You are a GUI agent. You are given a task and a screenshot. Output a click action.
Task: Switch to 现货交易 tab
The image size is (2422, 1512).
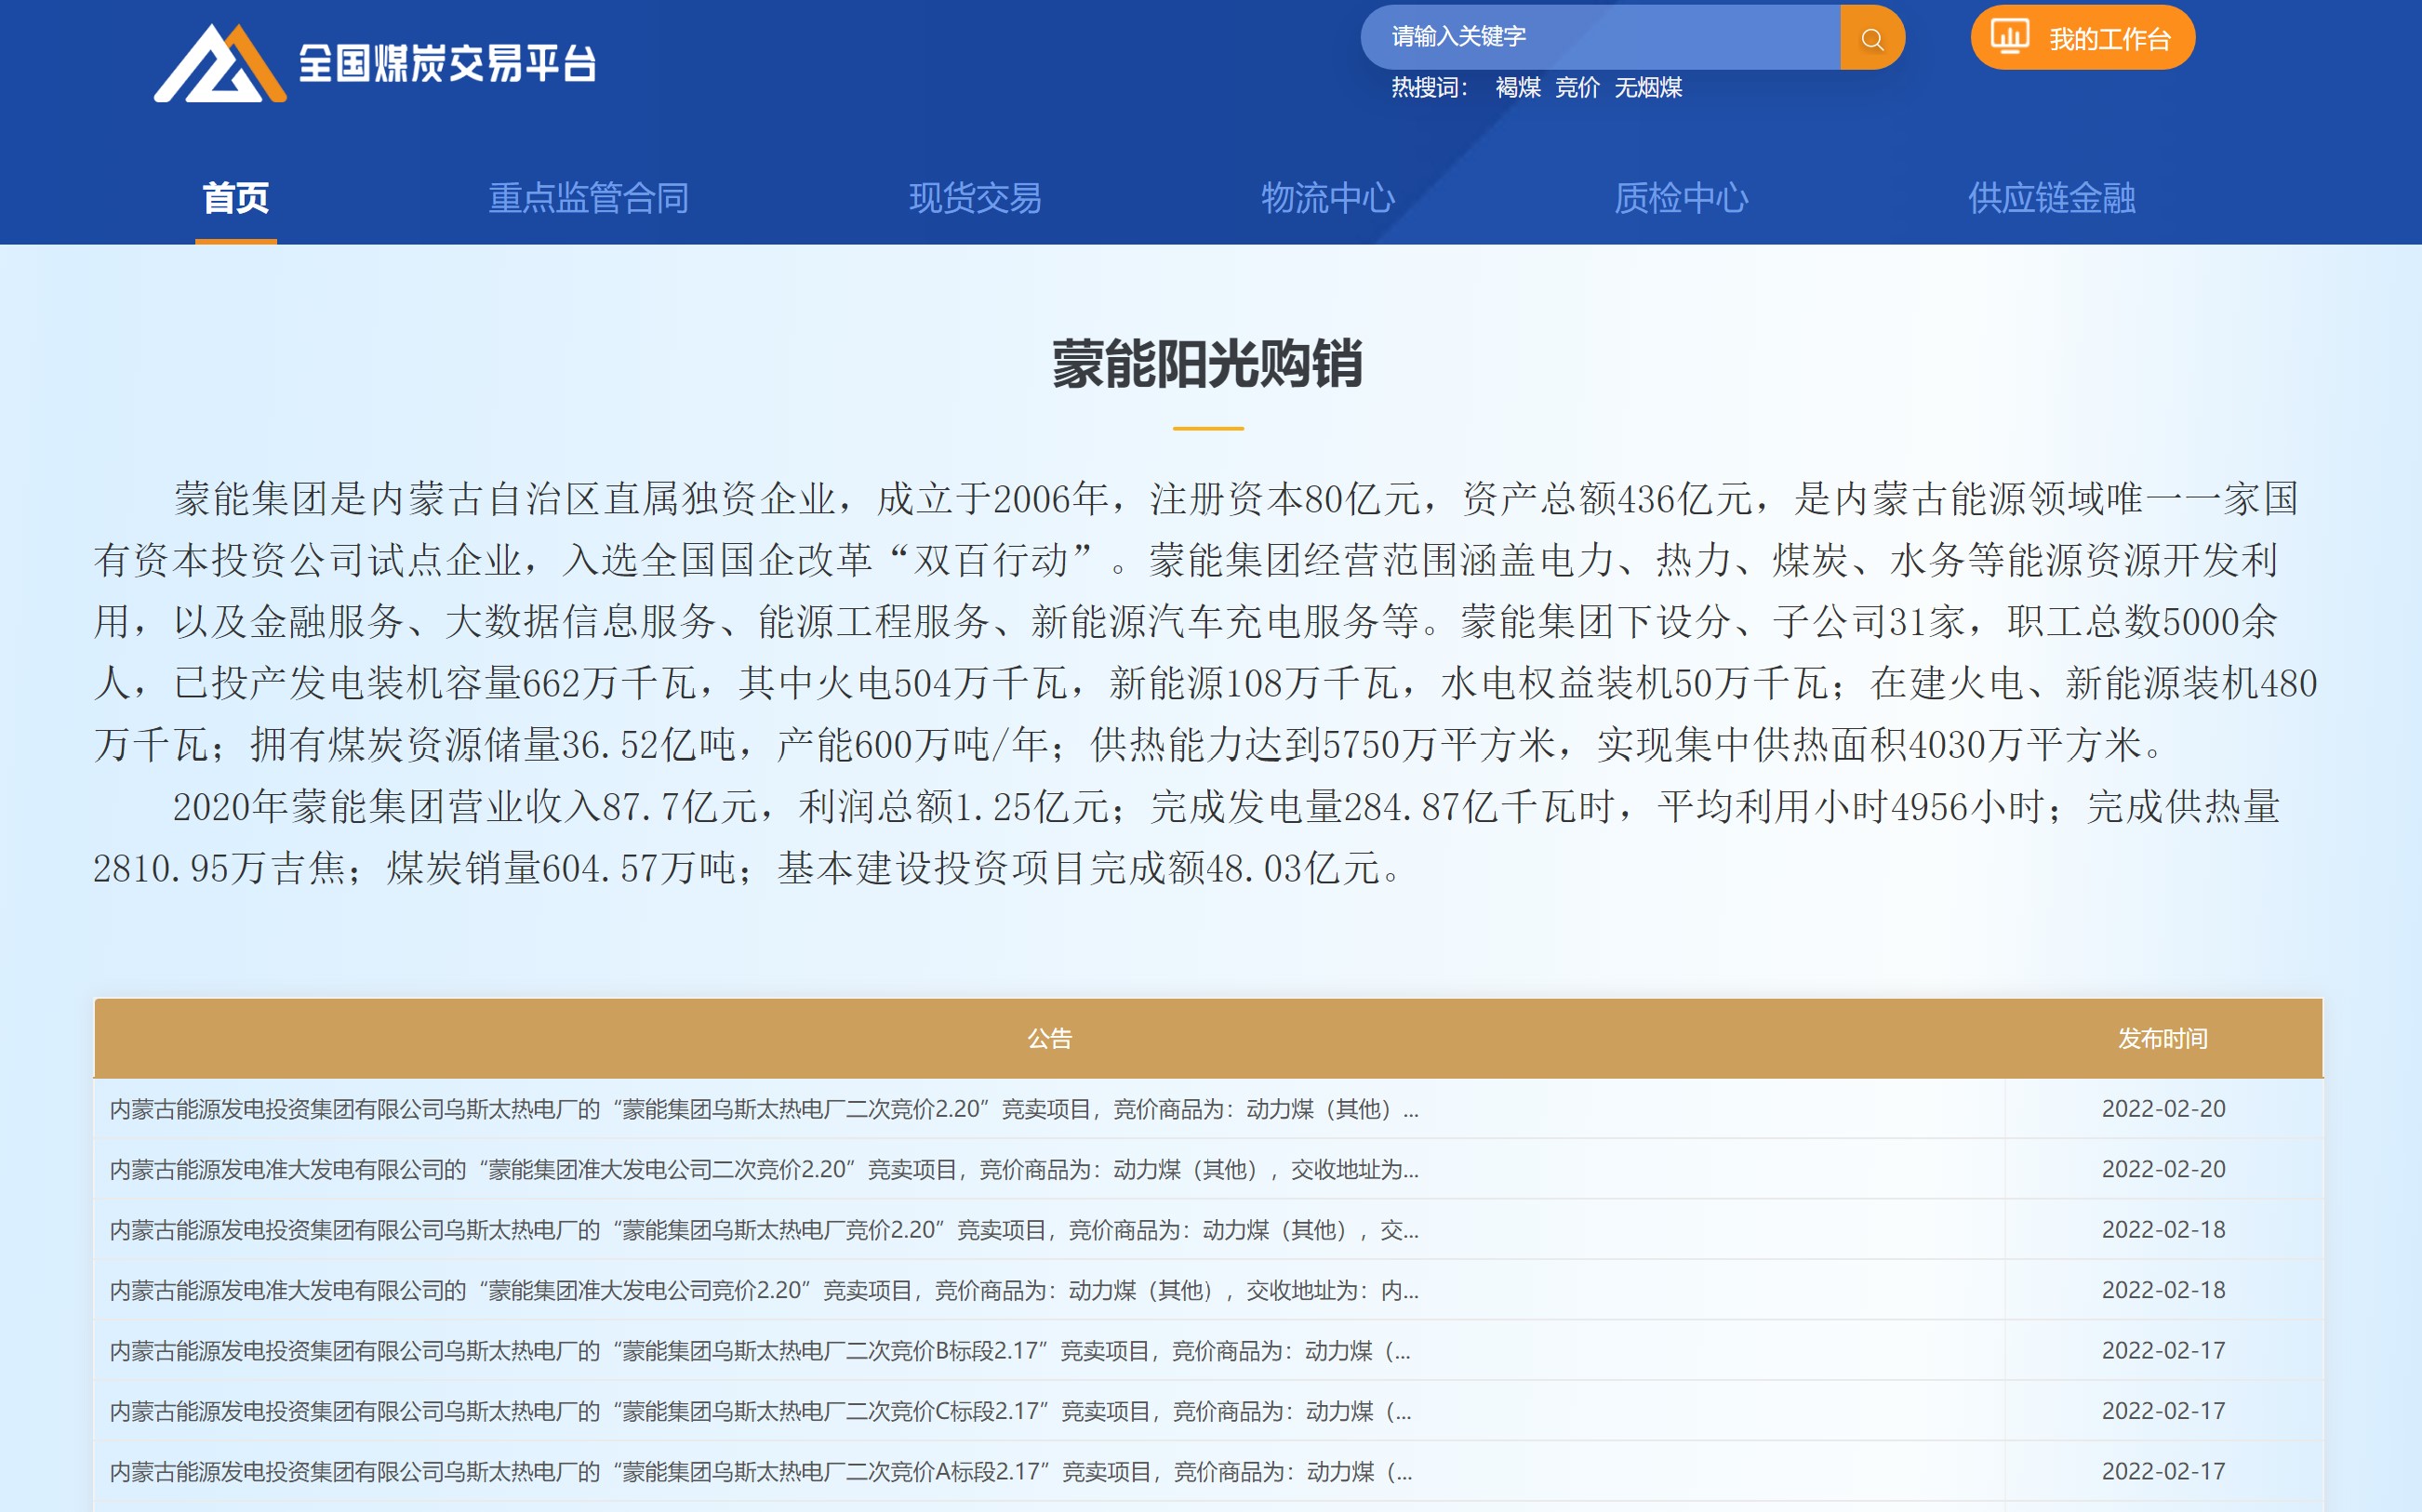point(975,198)
